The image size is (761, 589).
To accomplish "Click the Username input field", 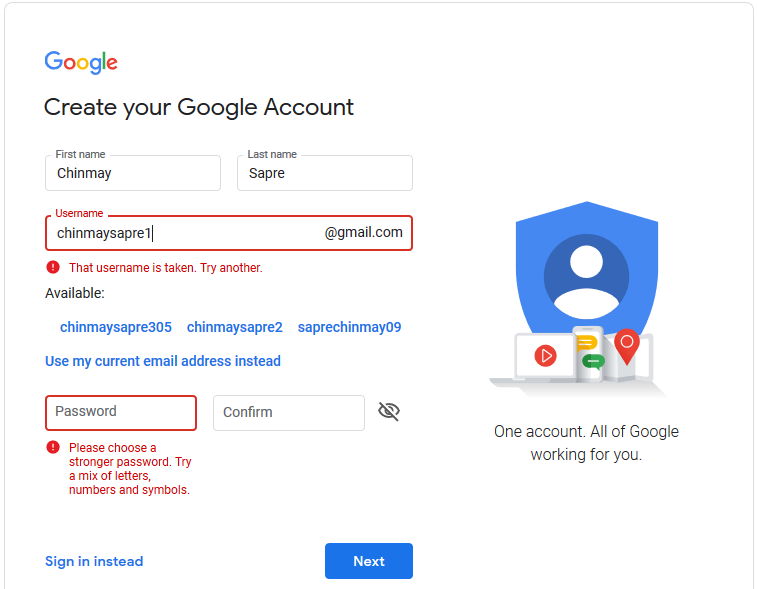I will pyautogui.click(x=229, y=233).
